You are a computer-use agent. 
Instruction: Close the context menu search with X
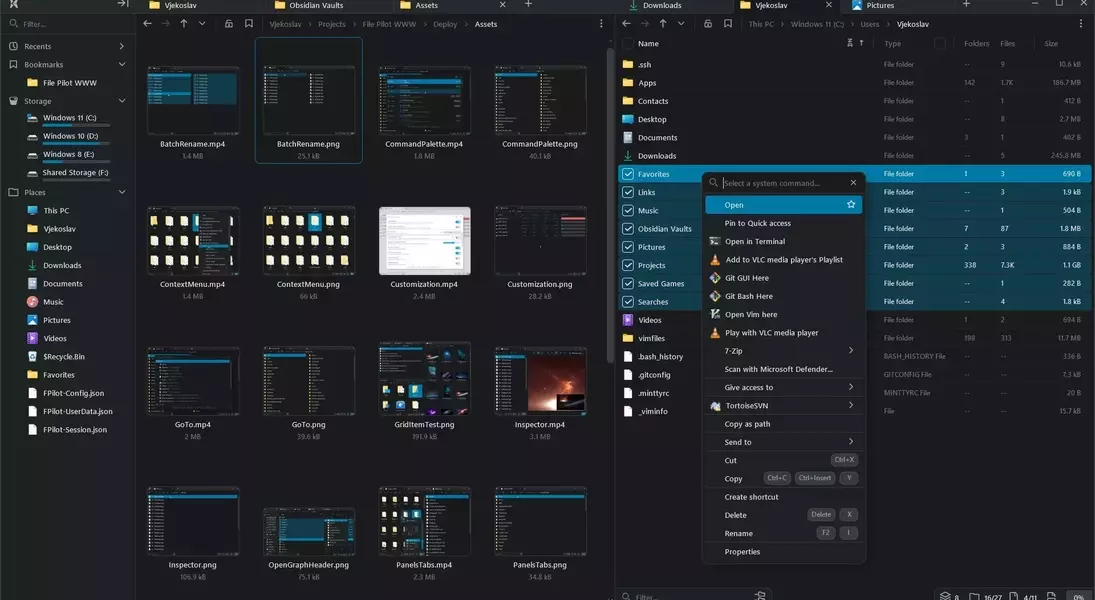[x=853, y=183]
